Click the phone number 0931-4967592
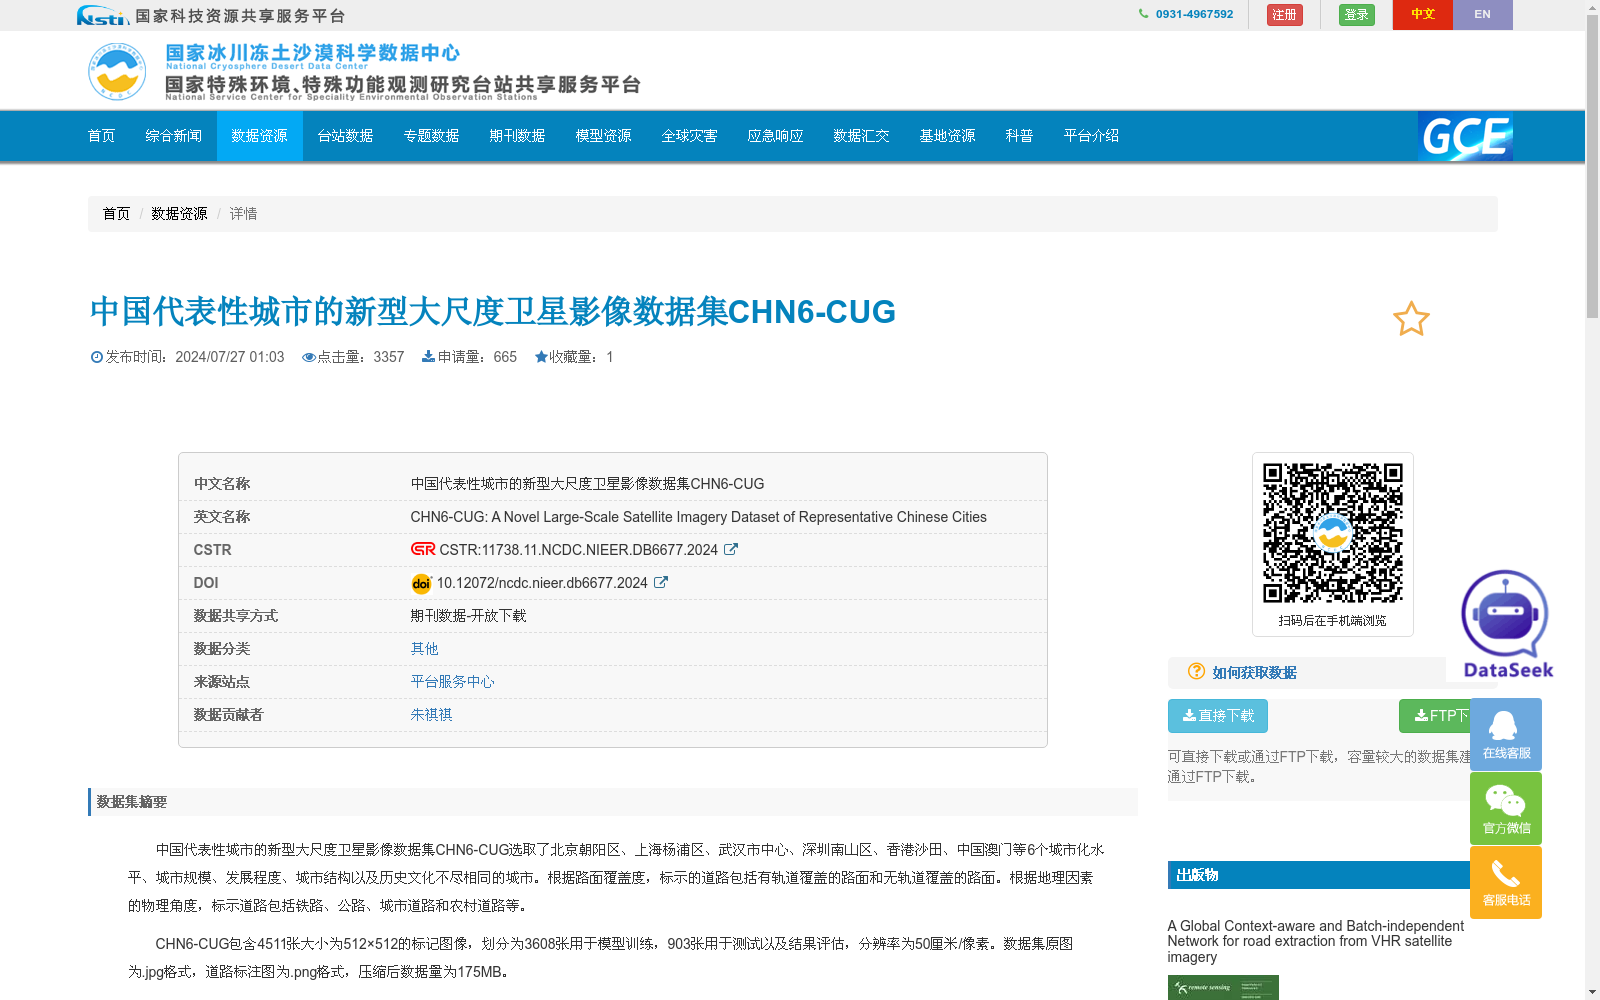This screenshot has height=1000, width=1600. (1194, 14)
